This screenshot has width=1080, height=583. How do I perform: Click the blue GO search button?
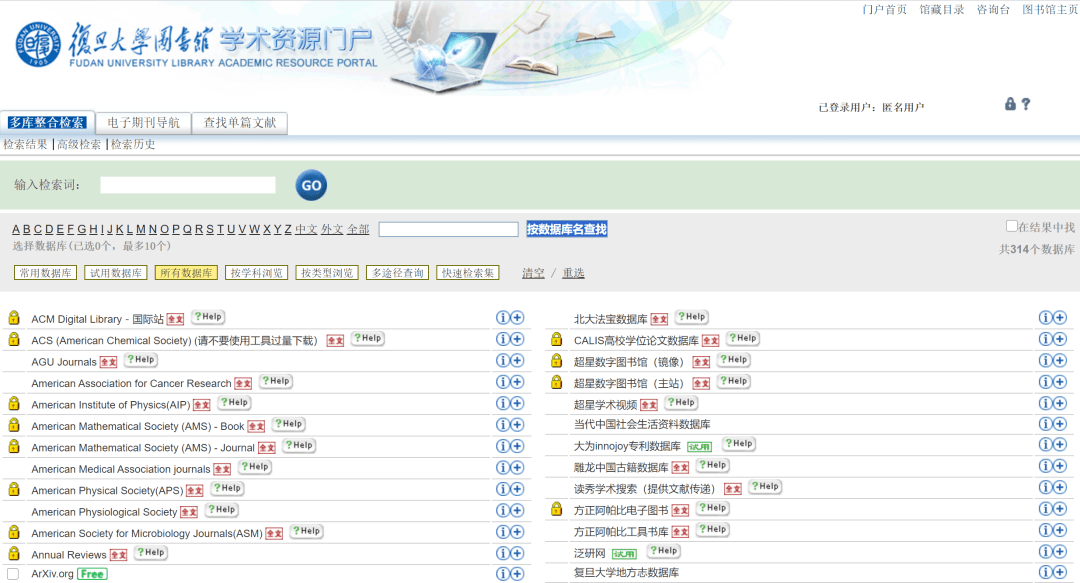pos(311,185)
